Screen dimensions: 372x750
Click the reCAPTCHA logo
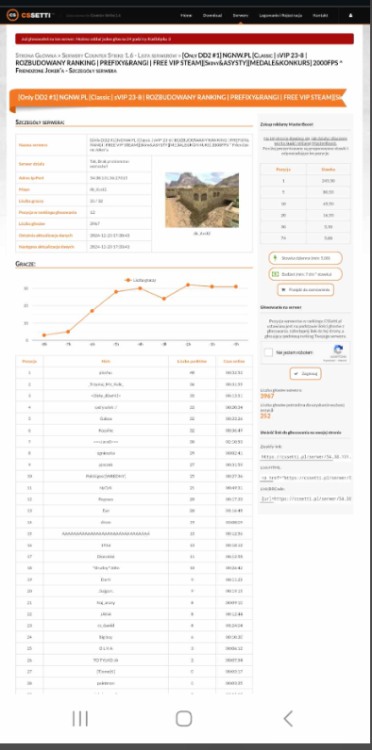(339, 350)
